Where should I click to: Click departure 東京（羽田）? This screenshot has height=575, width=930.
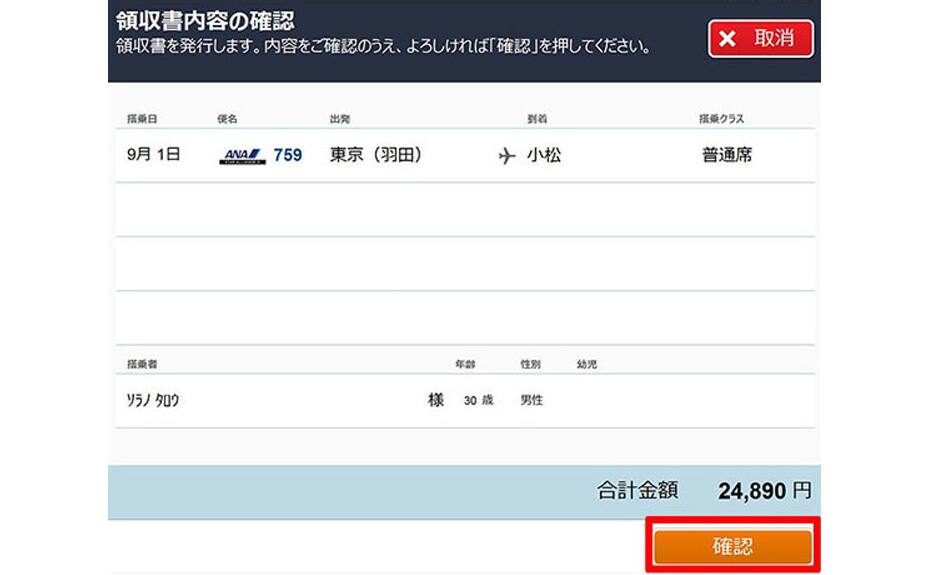point(376,155)
